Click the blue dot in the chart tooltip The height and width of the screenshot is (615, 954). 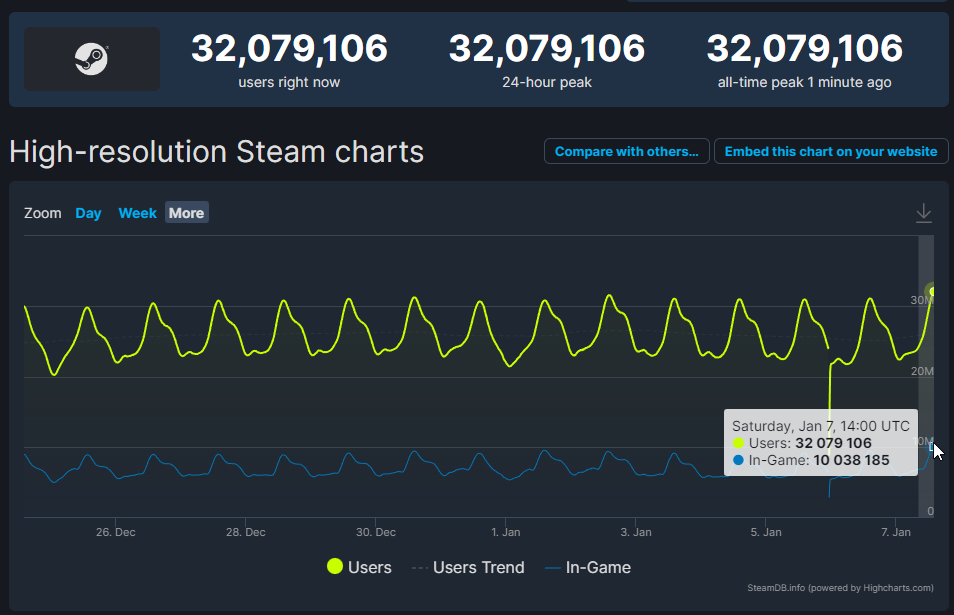click(738, 461)
